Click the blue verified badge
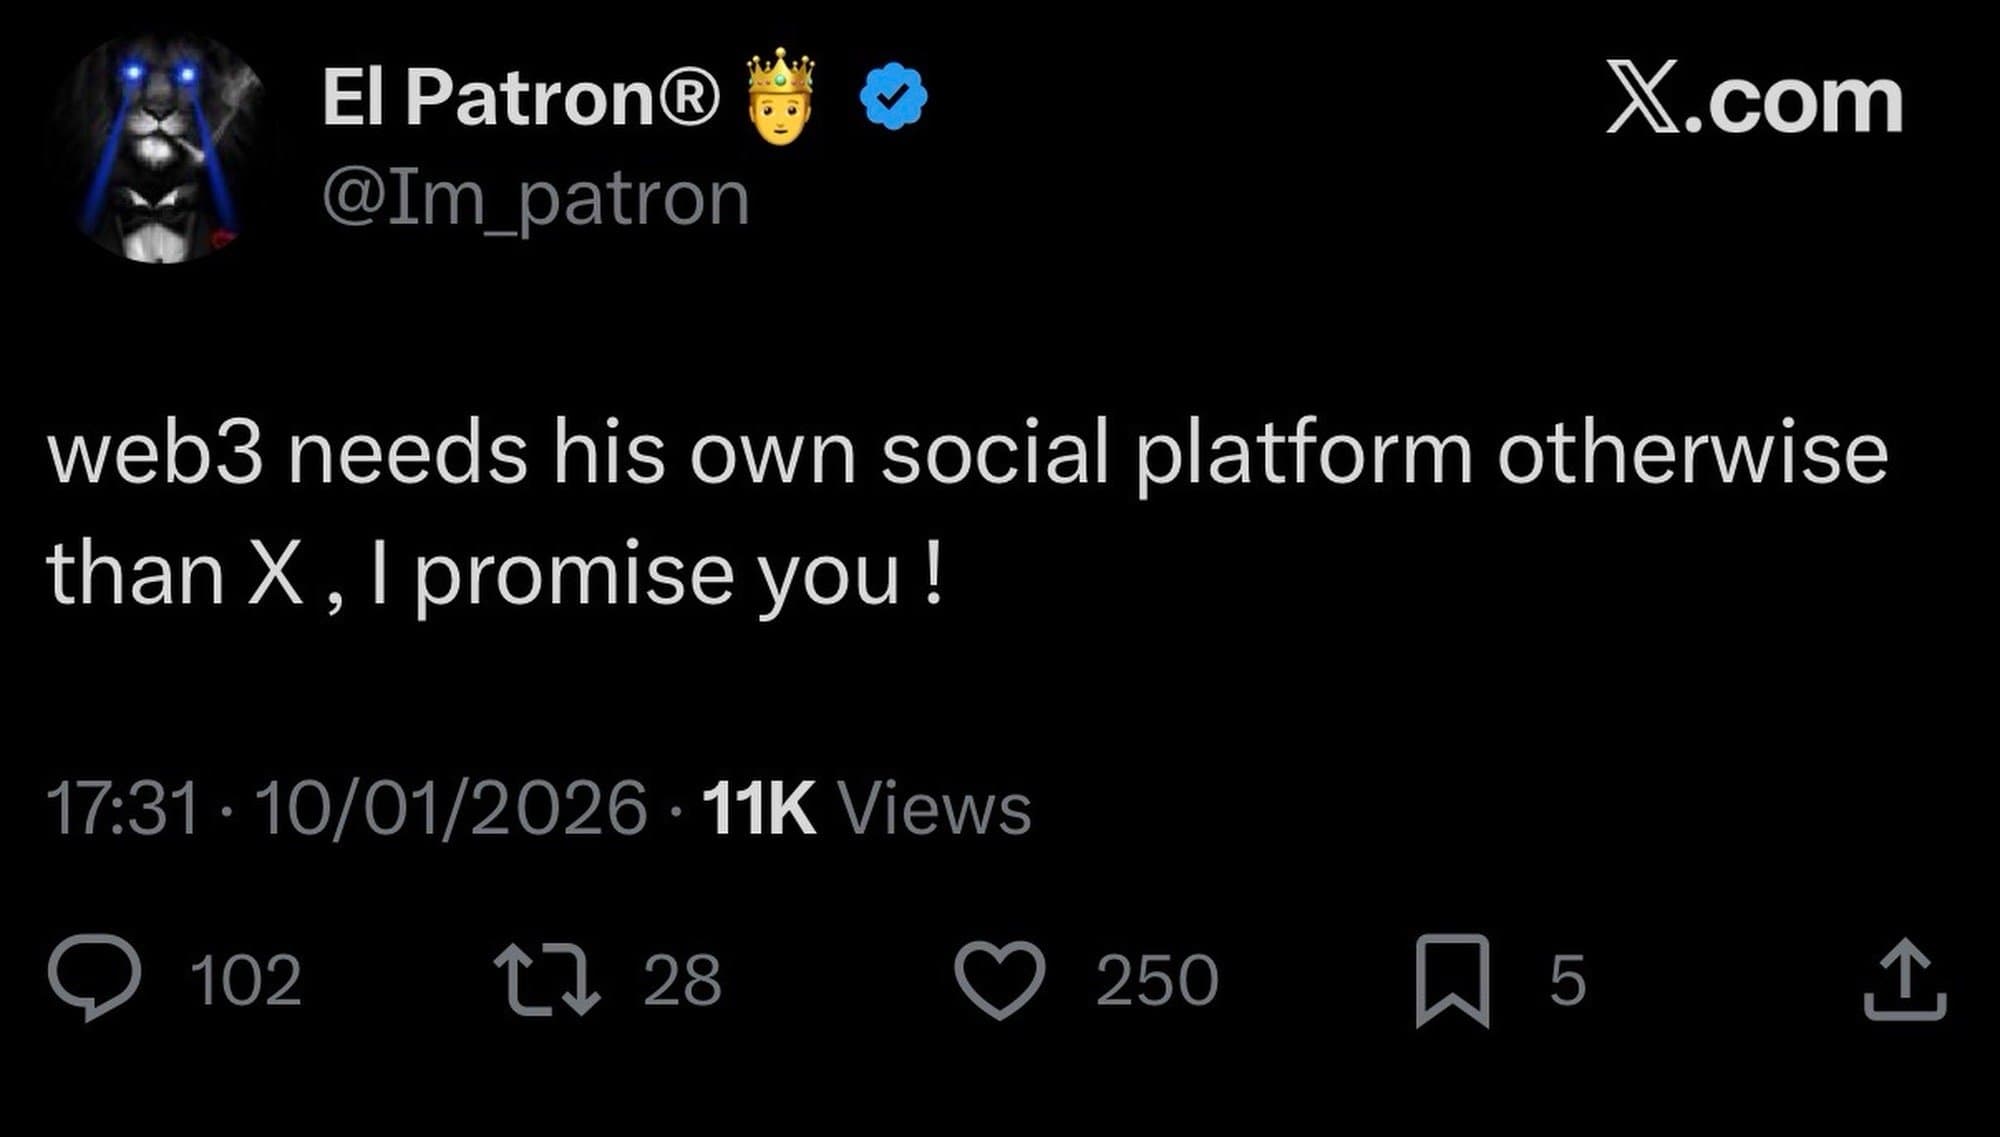The height and width of the screenshot is (1137, 2000). click(x=894, y=96)
